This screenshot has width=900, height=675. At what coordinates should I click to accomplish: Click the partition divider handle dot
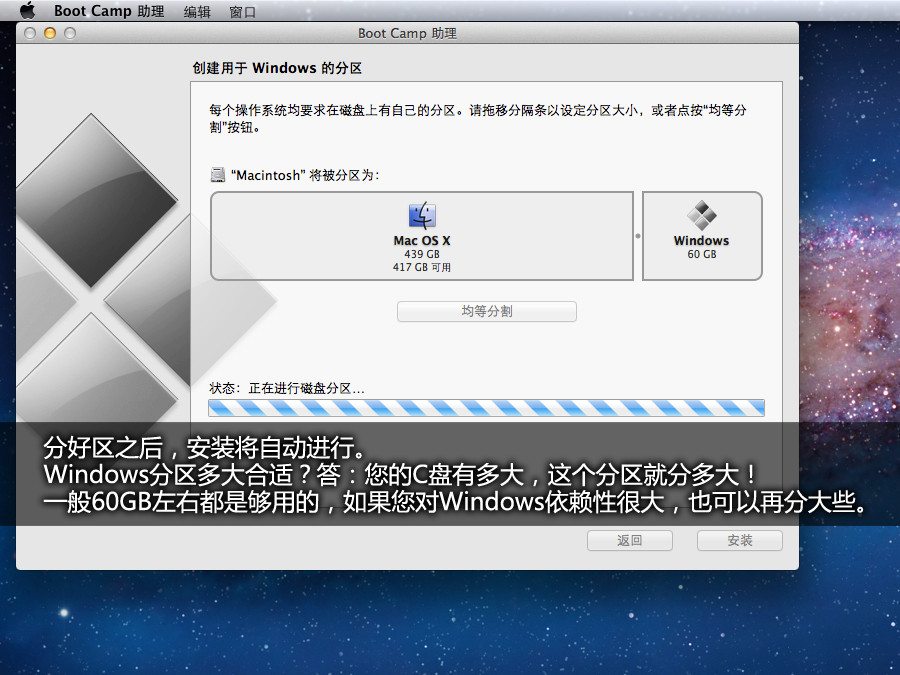point(638,236)
